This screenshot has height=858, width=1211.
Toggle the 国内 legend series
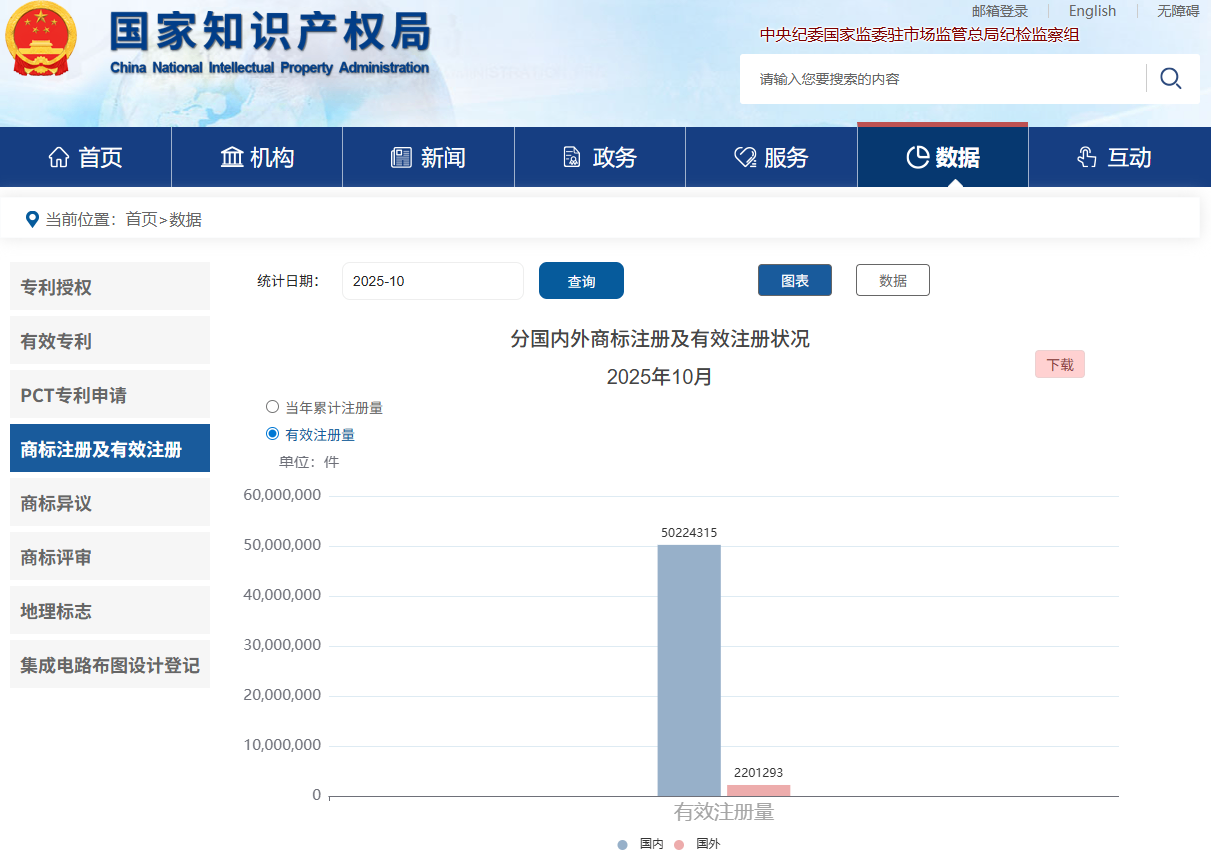[640, 844]
